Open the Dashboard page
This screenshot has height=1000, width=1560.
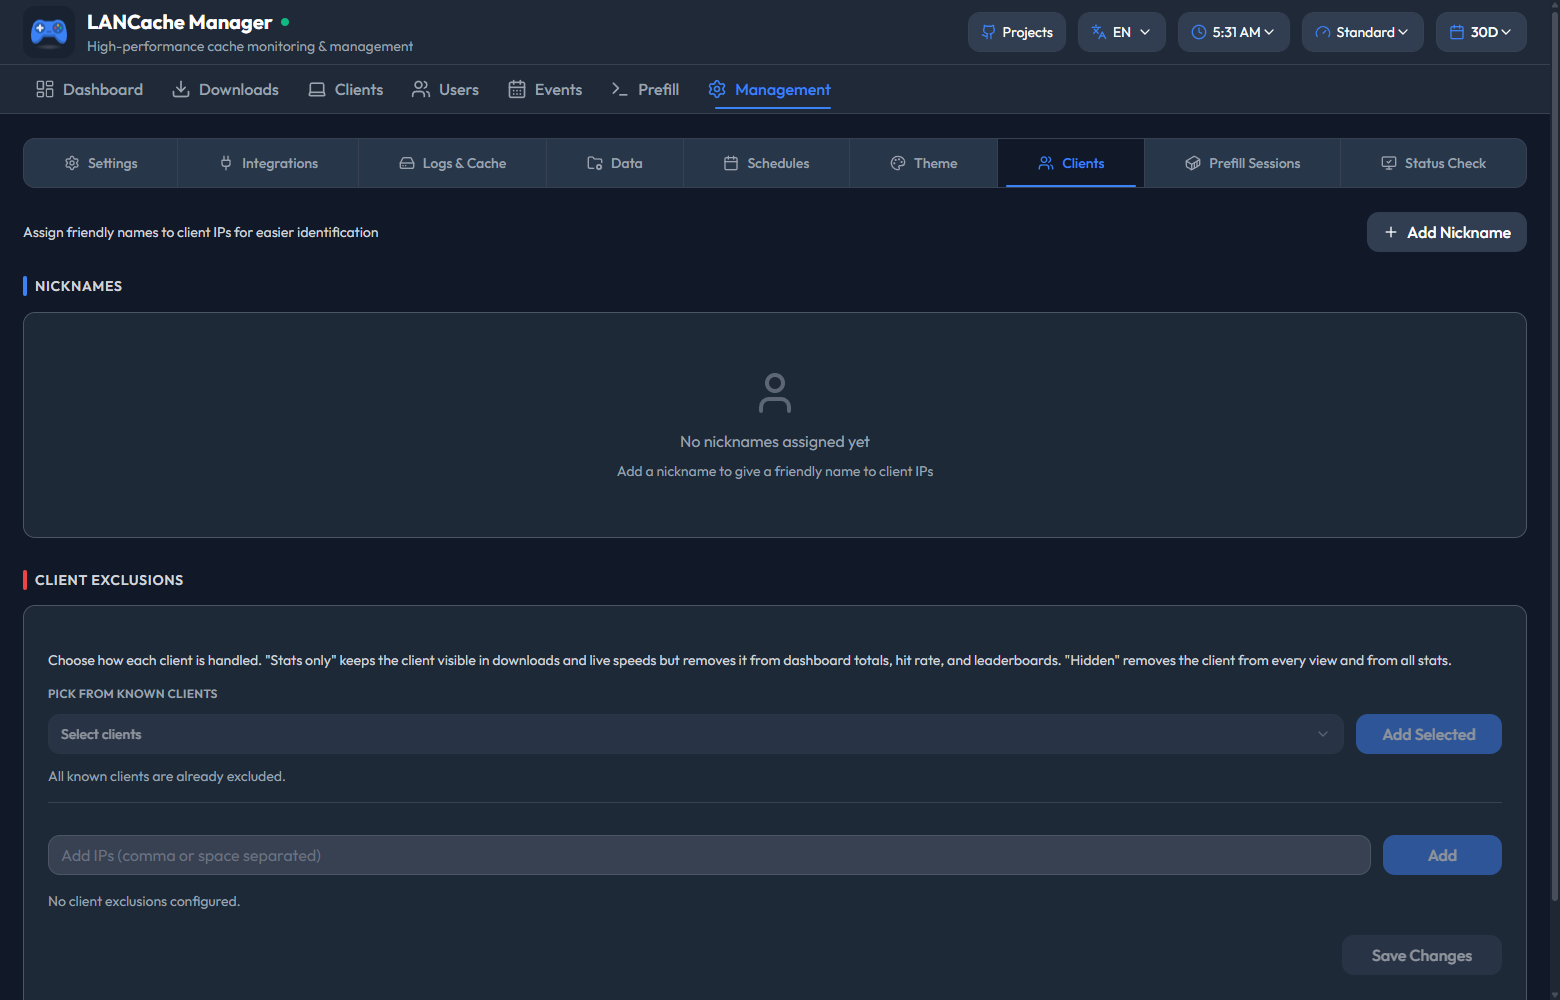click(x=89, y=89)
